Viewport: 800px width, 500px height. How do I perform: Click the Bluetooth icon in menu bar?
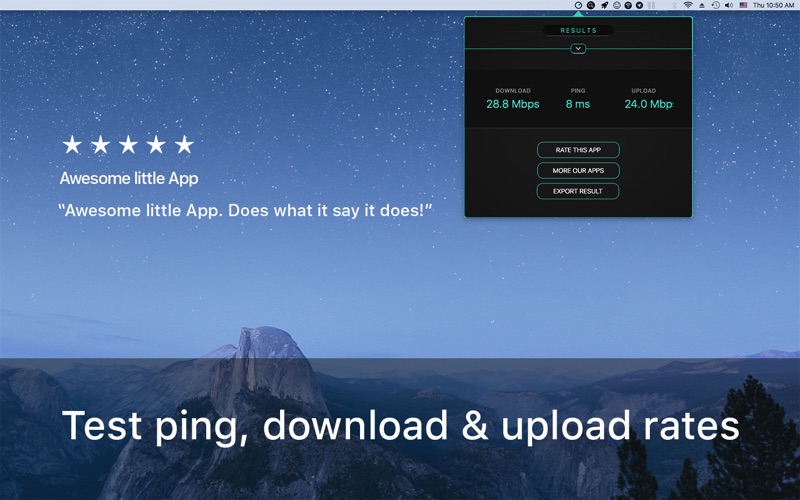tap(674, 5)
